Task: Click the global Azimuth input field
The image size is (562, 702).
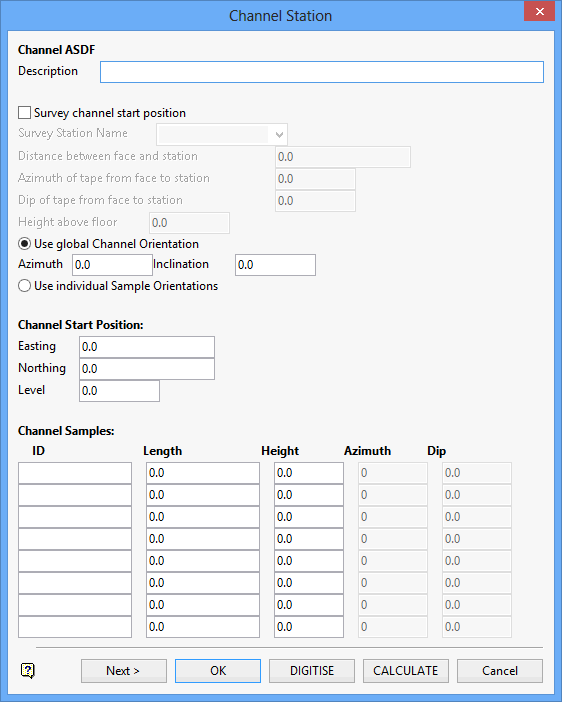Action: pos(112,265)
